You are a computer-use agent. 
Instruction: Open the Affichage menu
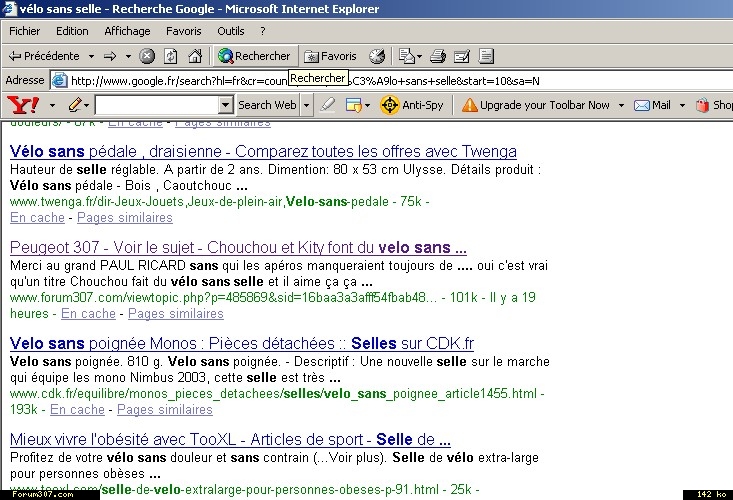click(x=127, y=31)
